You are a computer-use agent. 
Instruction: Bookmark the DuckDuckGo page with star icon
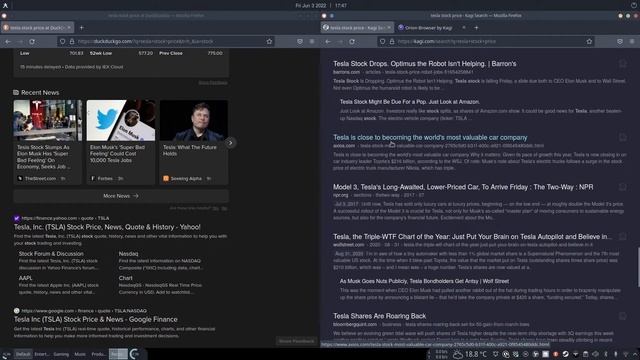[269, 42]
